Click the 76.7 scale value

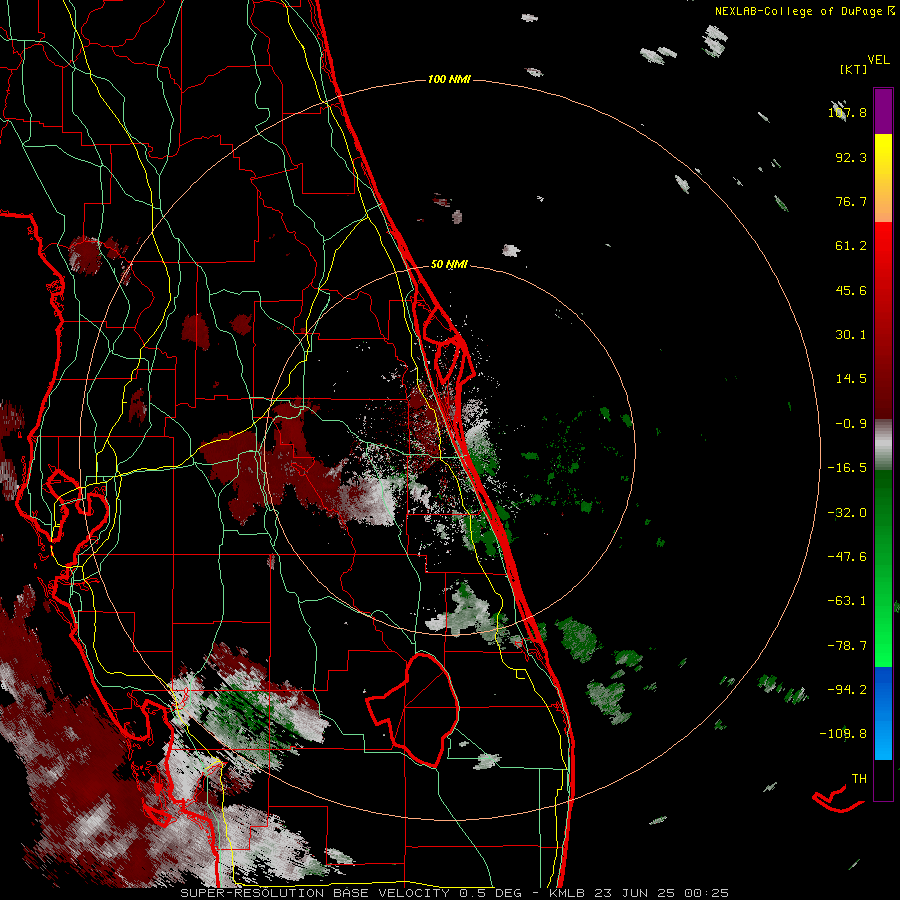click(851, 201)
